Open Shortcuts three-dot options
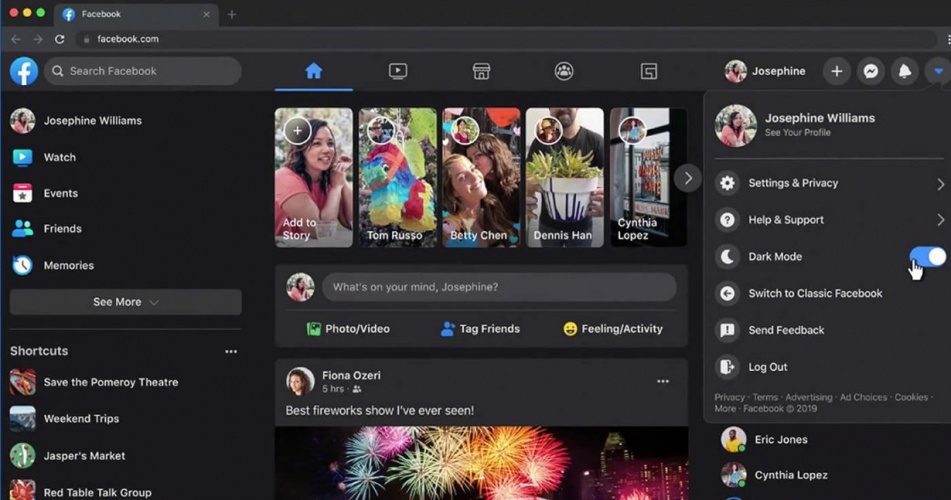This screenshot has width=951, height=500. 231,351
